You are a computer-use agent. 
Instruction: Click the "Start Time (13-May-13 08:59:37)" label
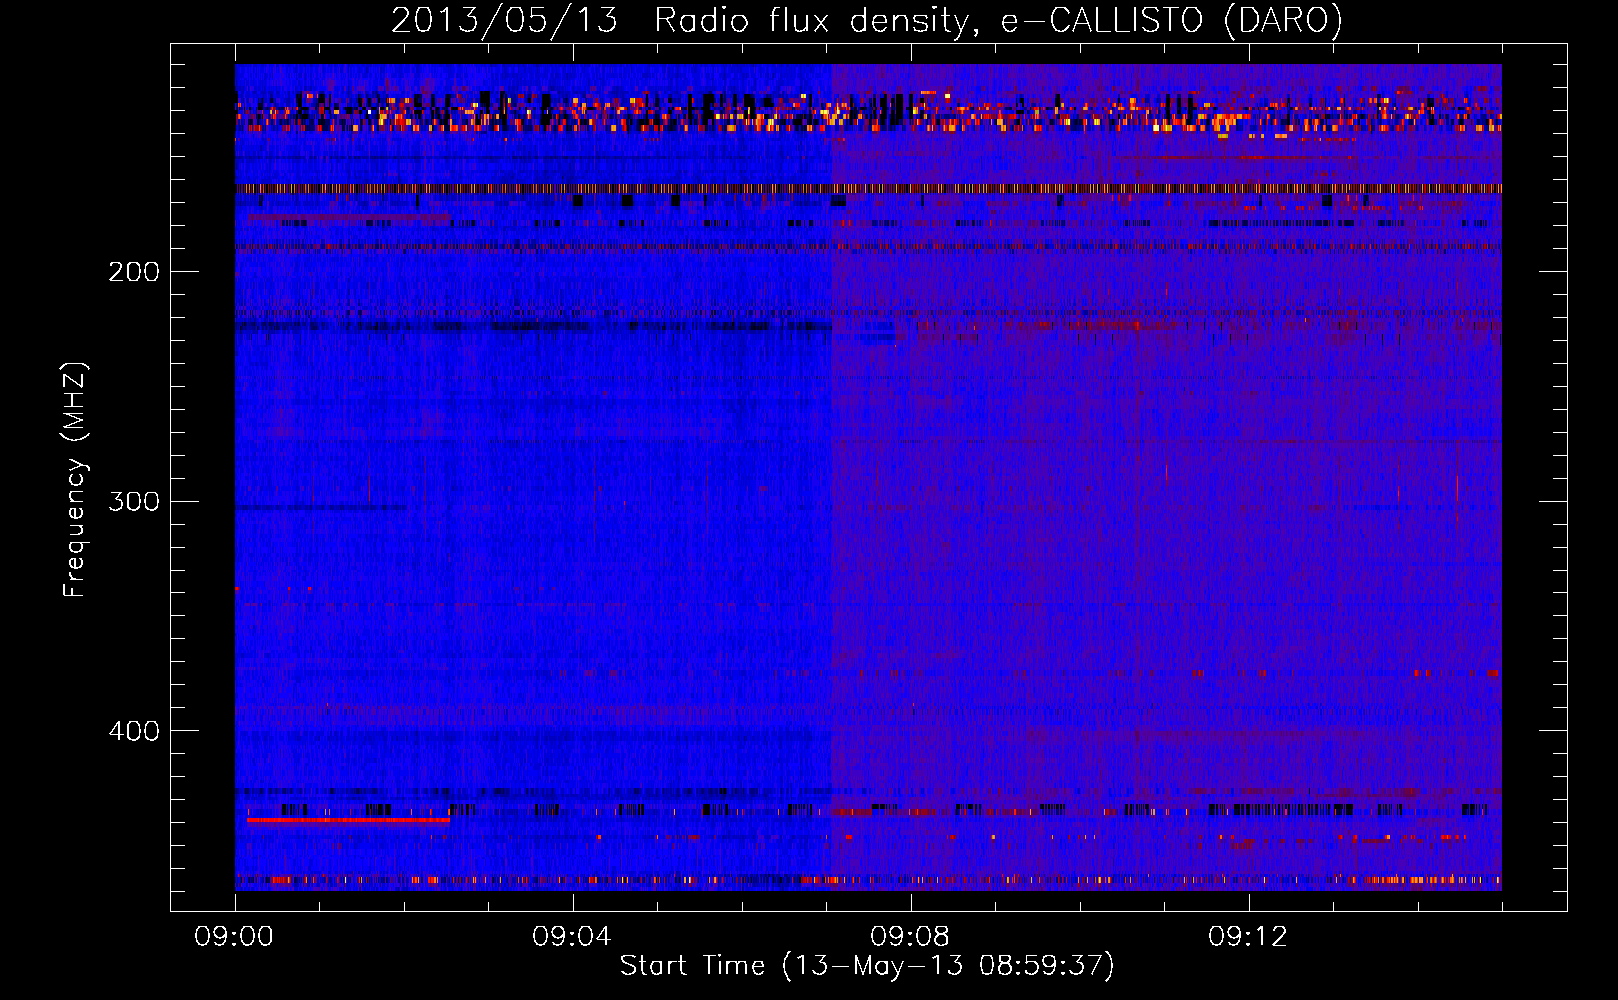pos(867,966)
